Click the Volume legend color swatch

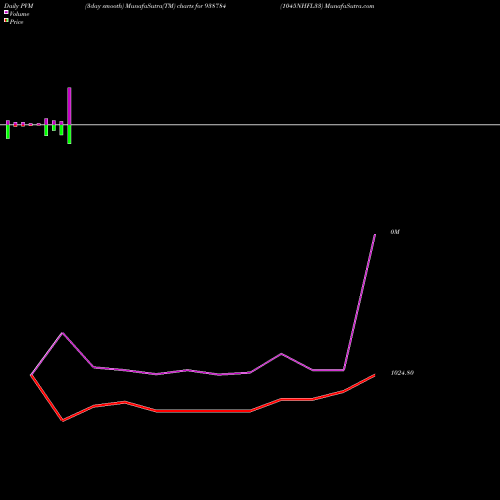tap(6, 12)
